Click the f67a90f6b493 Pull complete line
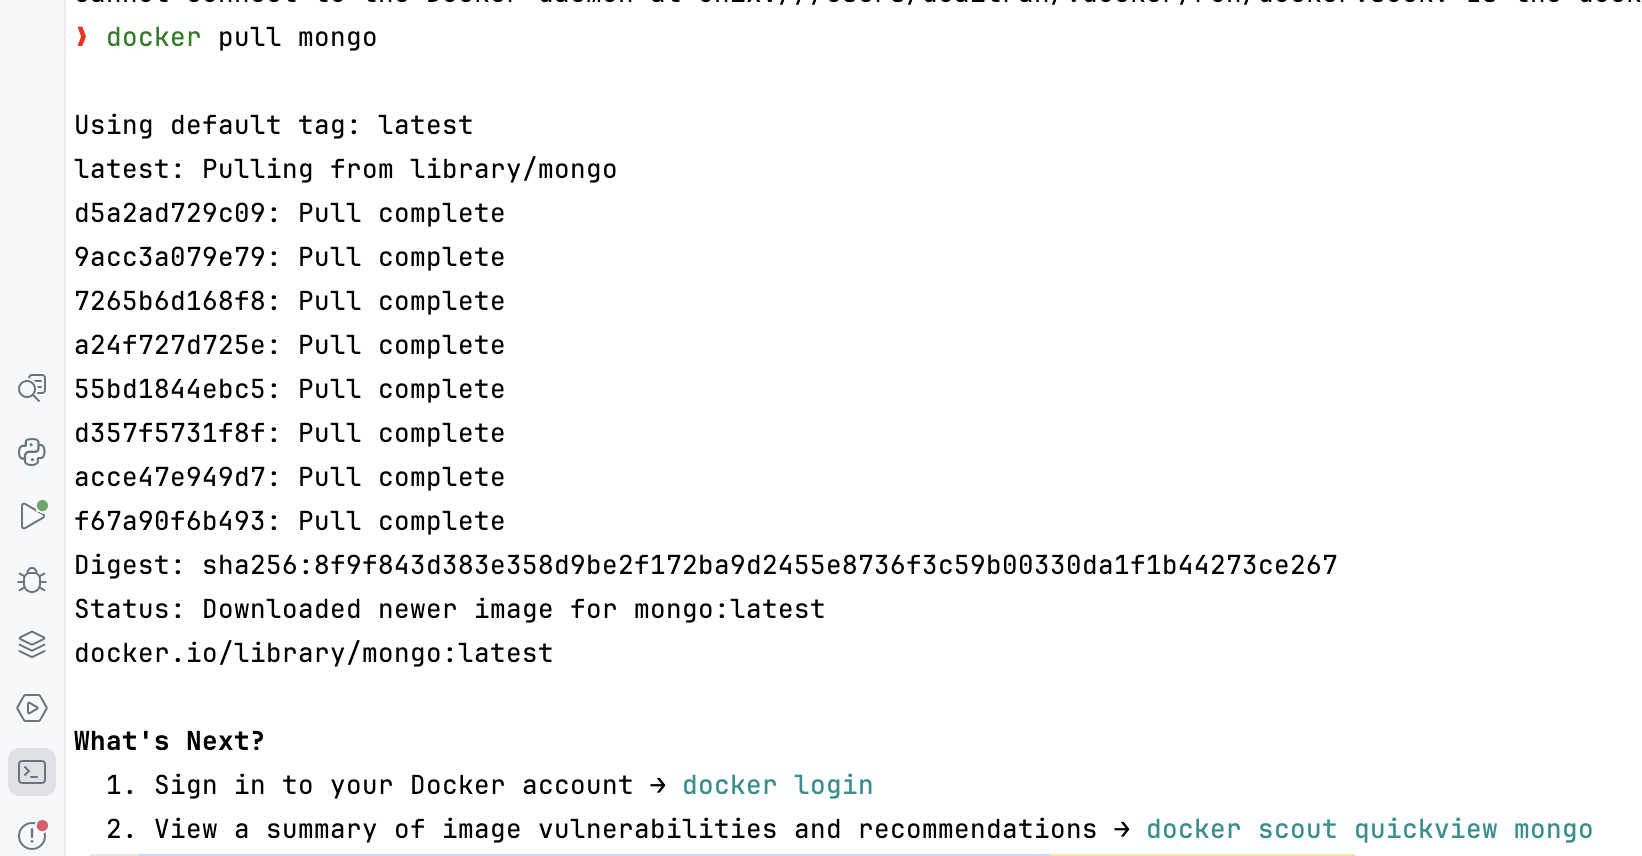This screenshot has height=856, width=1642. coord(289,521)
